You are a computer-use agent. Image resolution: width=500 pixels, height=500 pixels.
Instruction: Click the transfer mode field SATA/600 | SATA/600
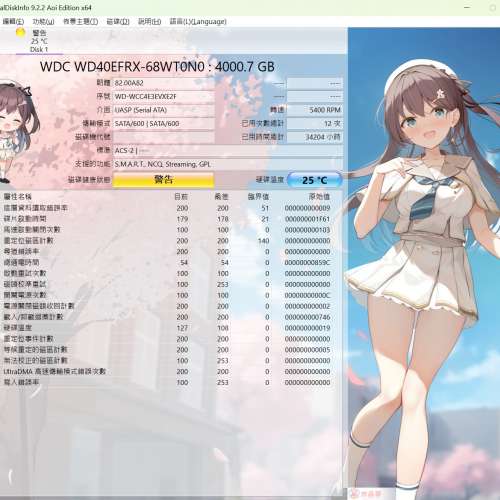pyautogui.click(x=163, y=124)
